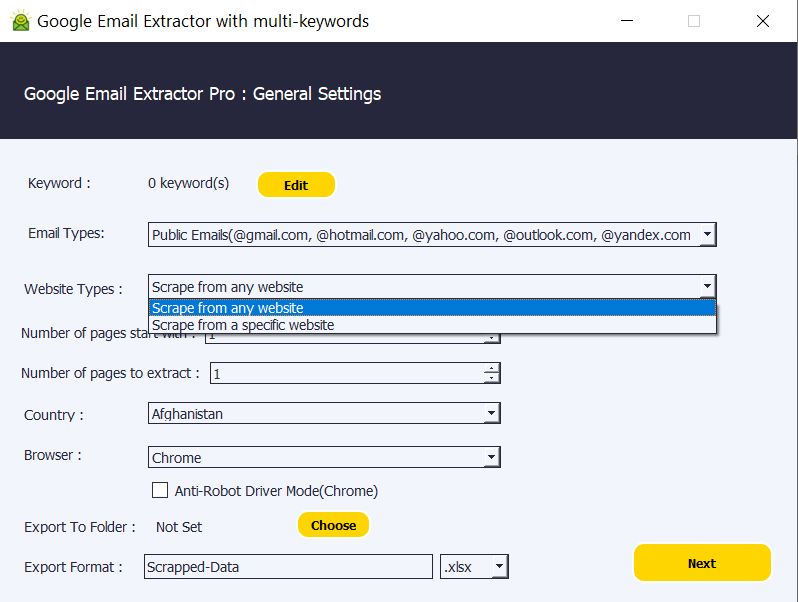Open the .xlsx export format dropdown
Viewport: 798px width, 602px height.
click(x=474, y=567)
